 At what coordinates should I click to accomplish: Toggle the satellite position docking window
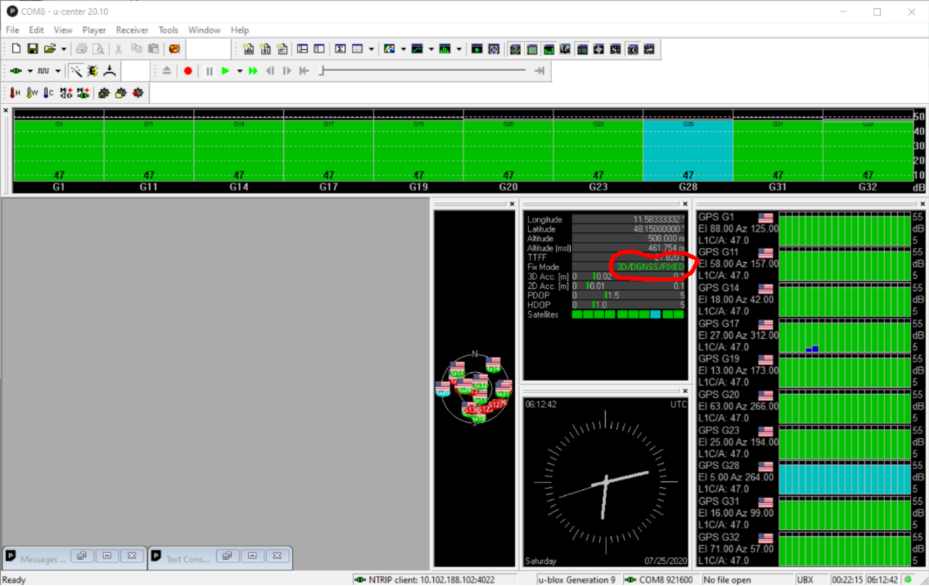tap(515, 49)
